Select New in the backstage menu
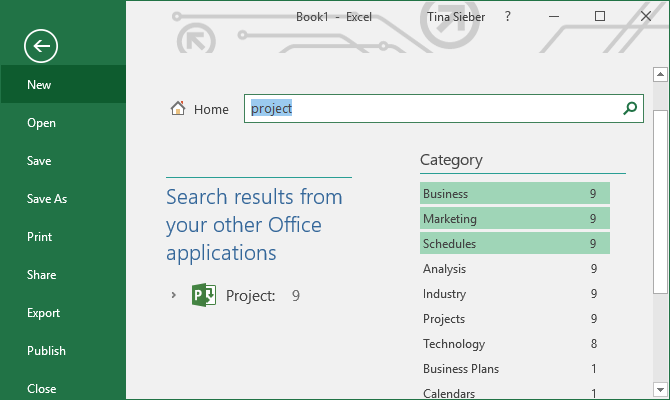The width and height of the screenshot is (670, 400). pos(63,84)
